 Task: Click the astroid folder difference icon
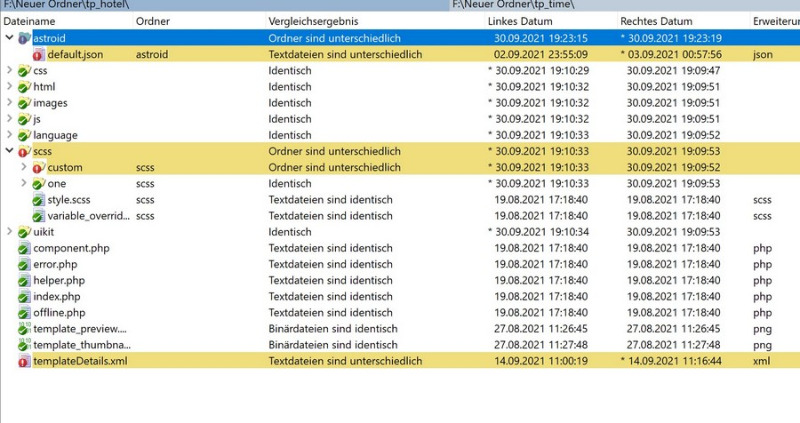pos(24,38)
